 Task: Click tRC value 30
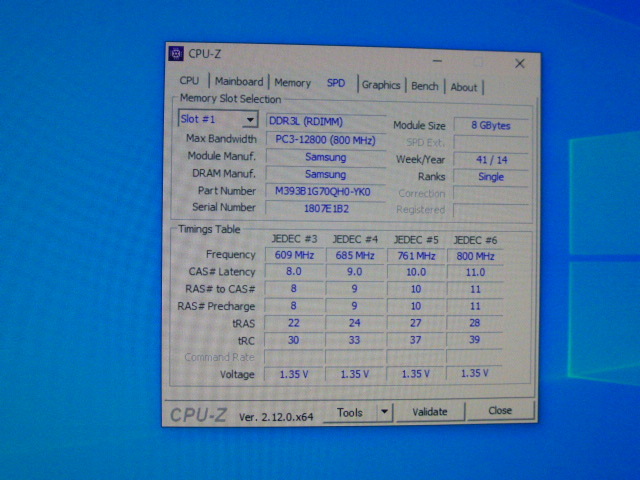pyautogui.click(x=294, y=340)
